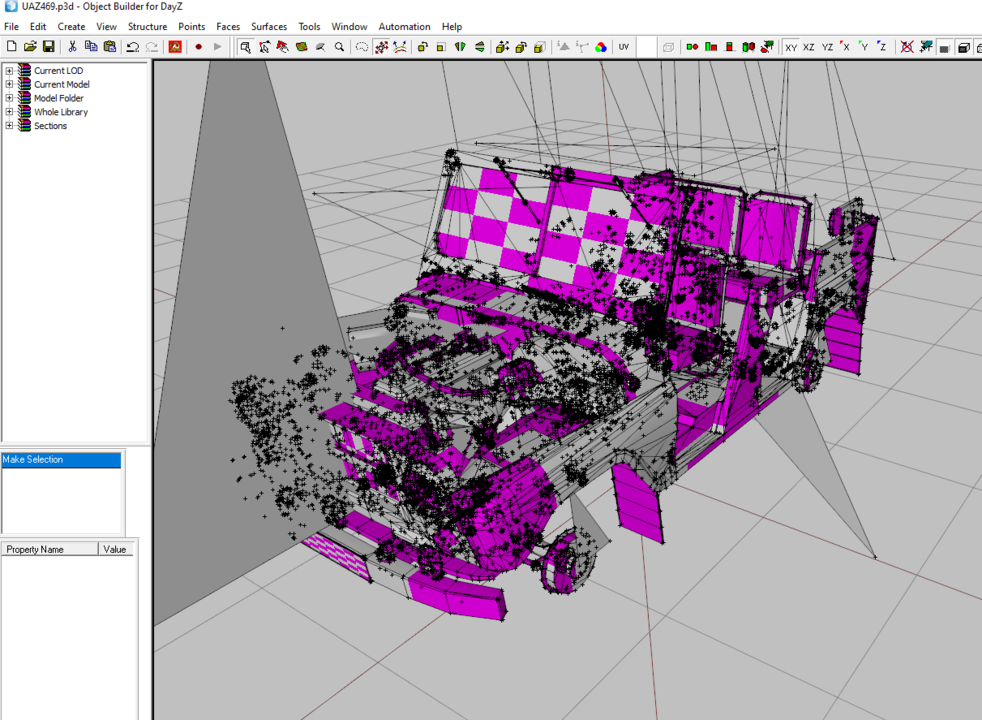Open the RGB color circles tool

601,47
